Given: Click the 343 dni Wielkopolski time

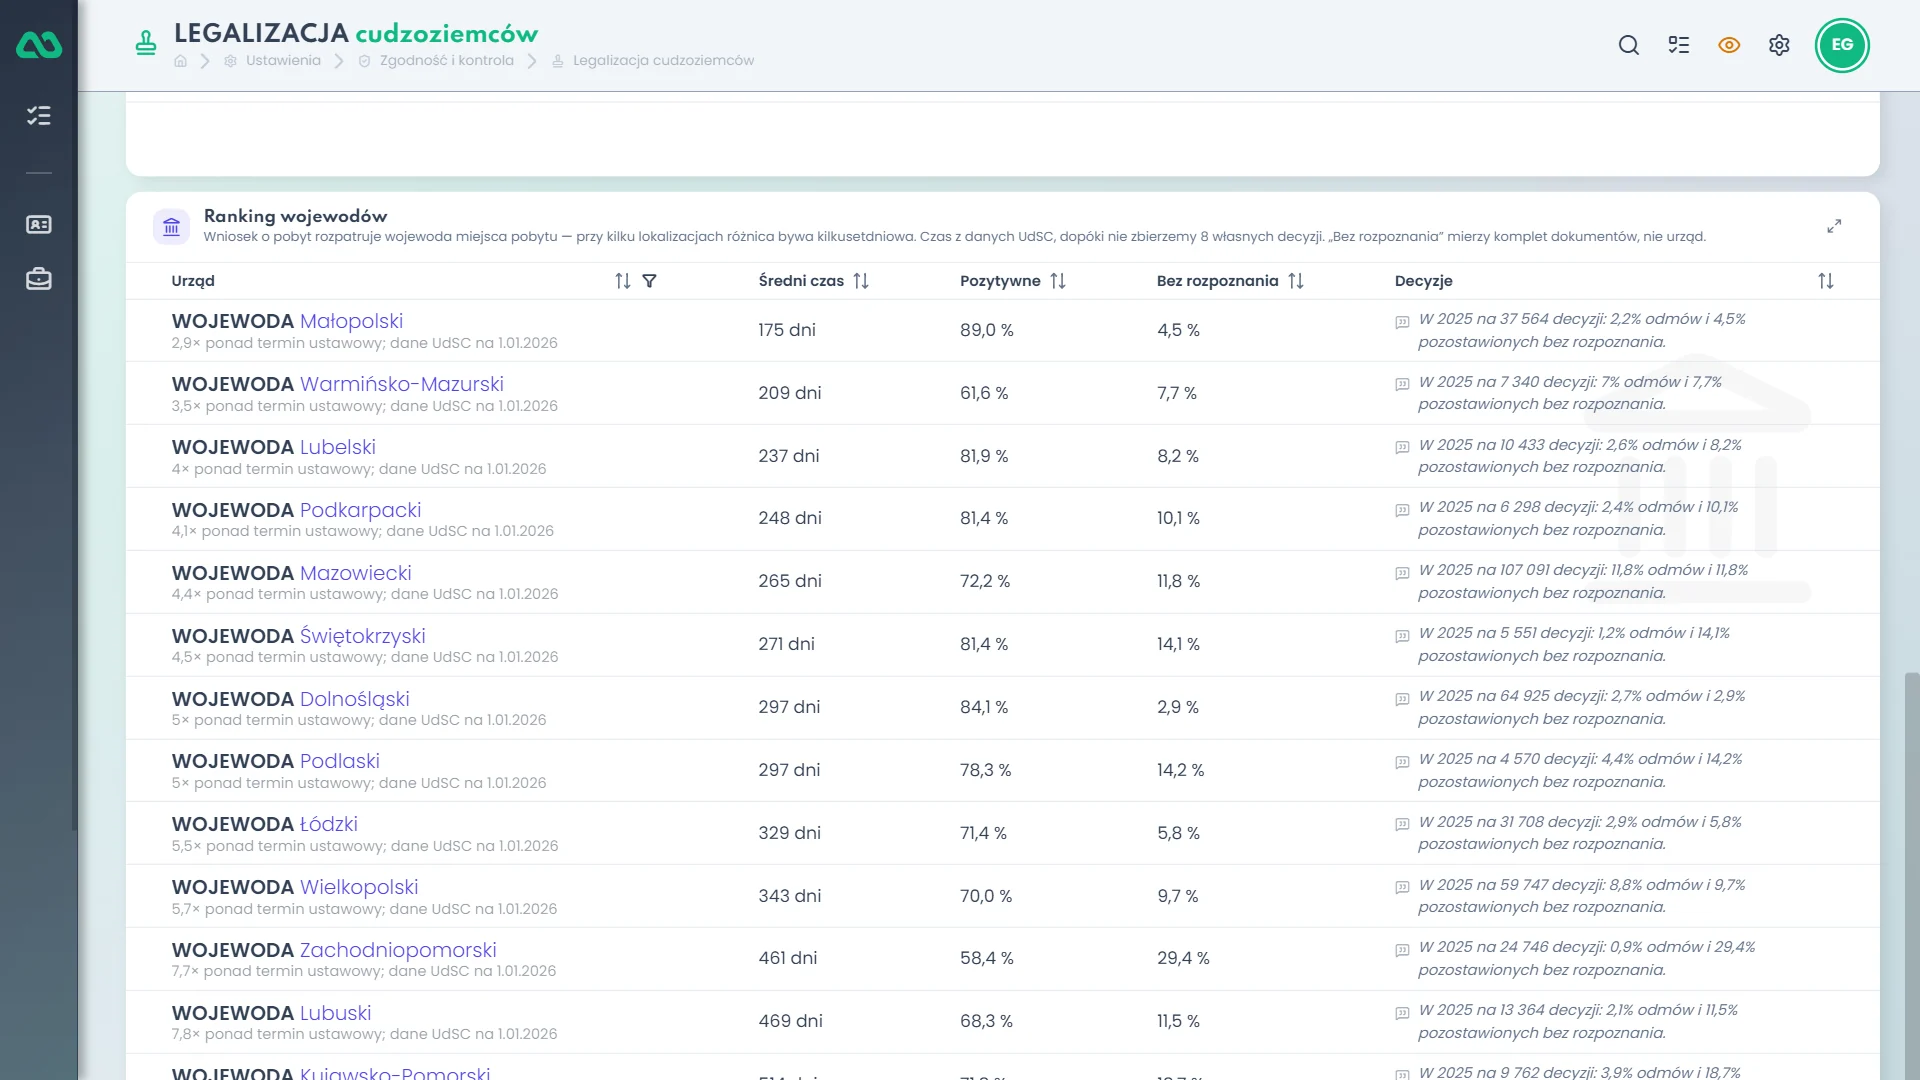Looking at the screenshot, I should point(790,896).
